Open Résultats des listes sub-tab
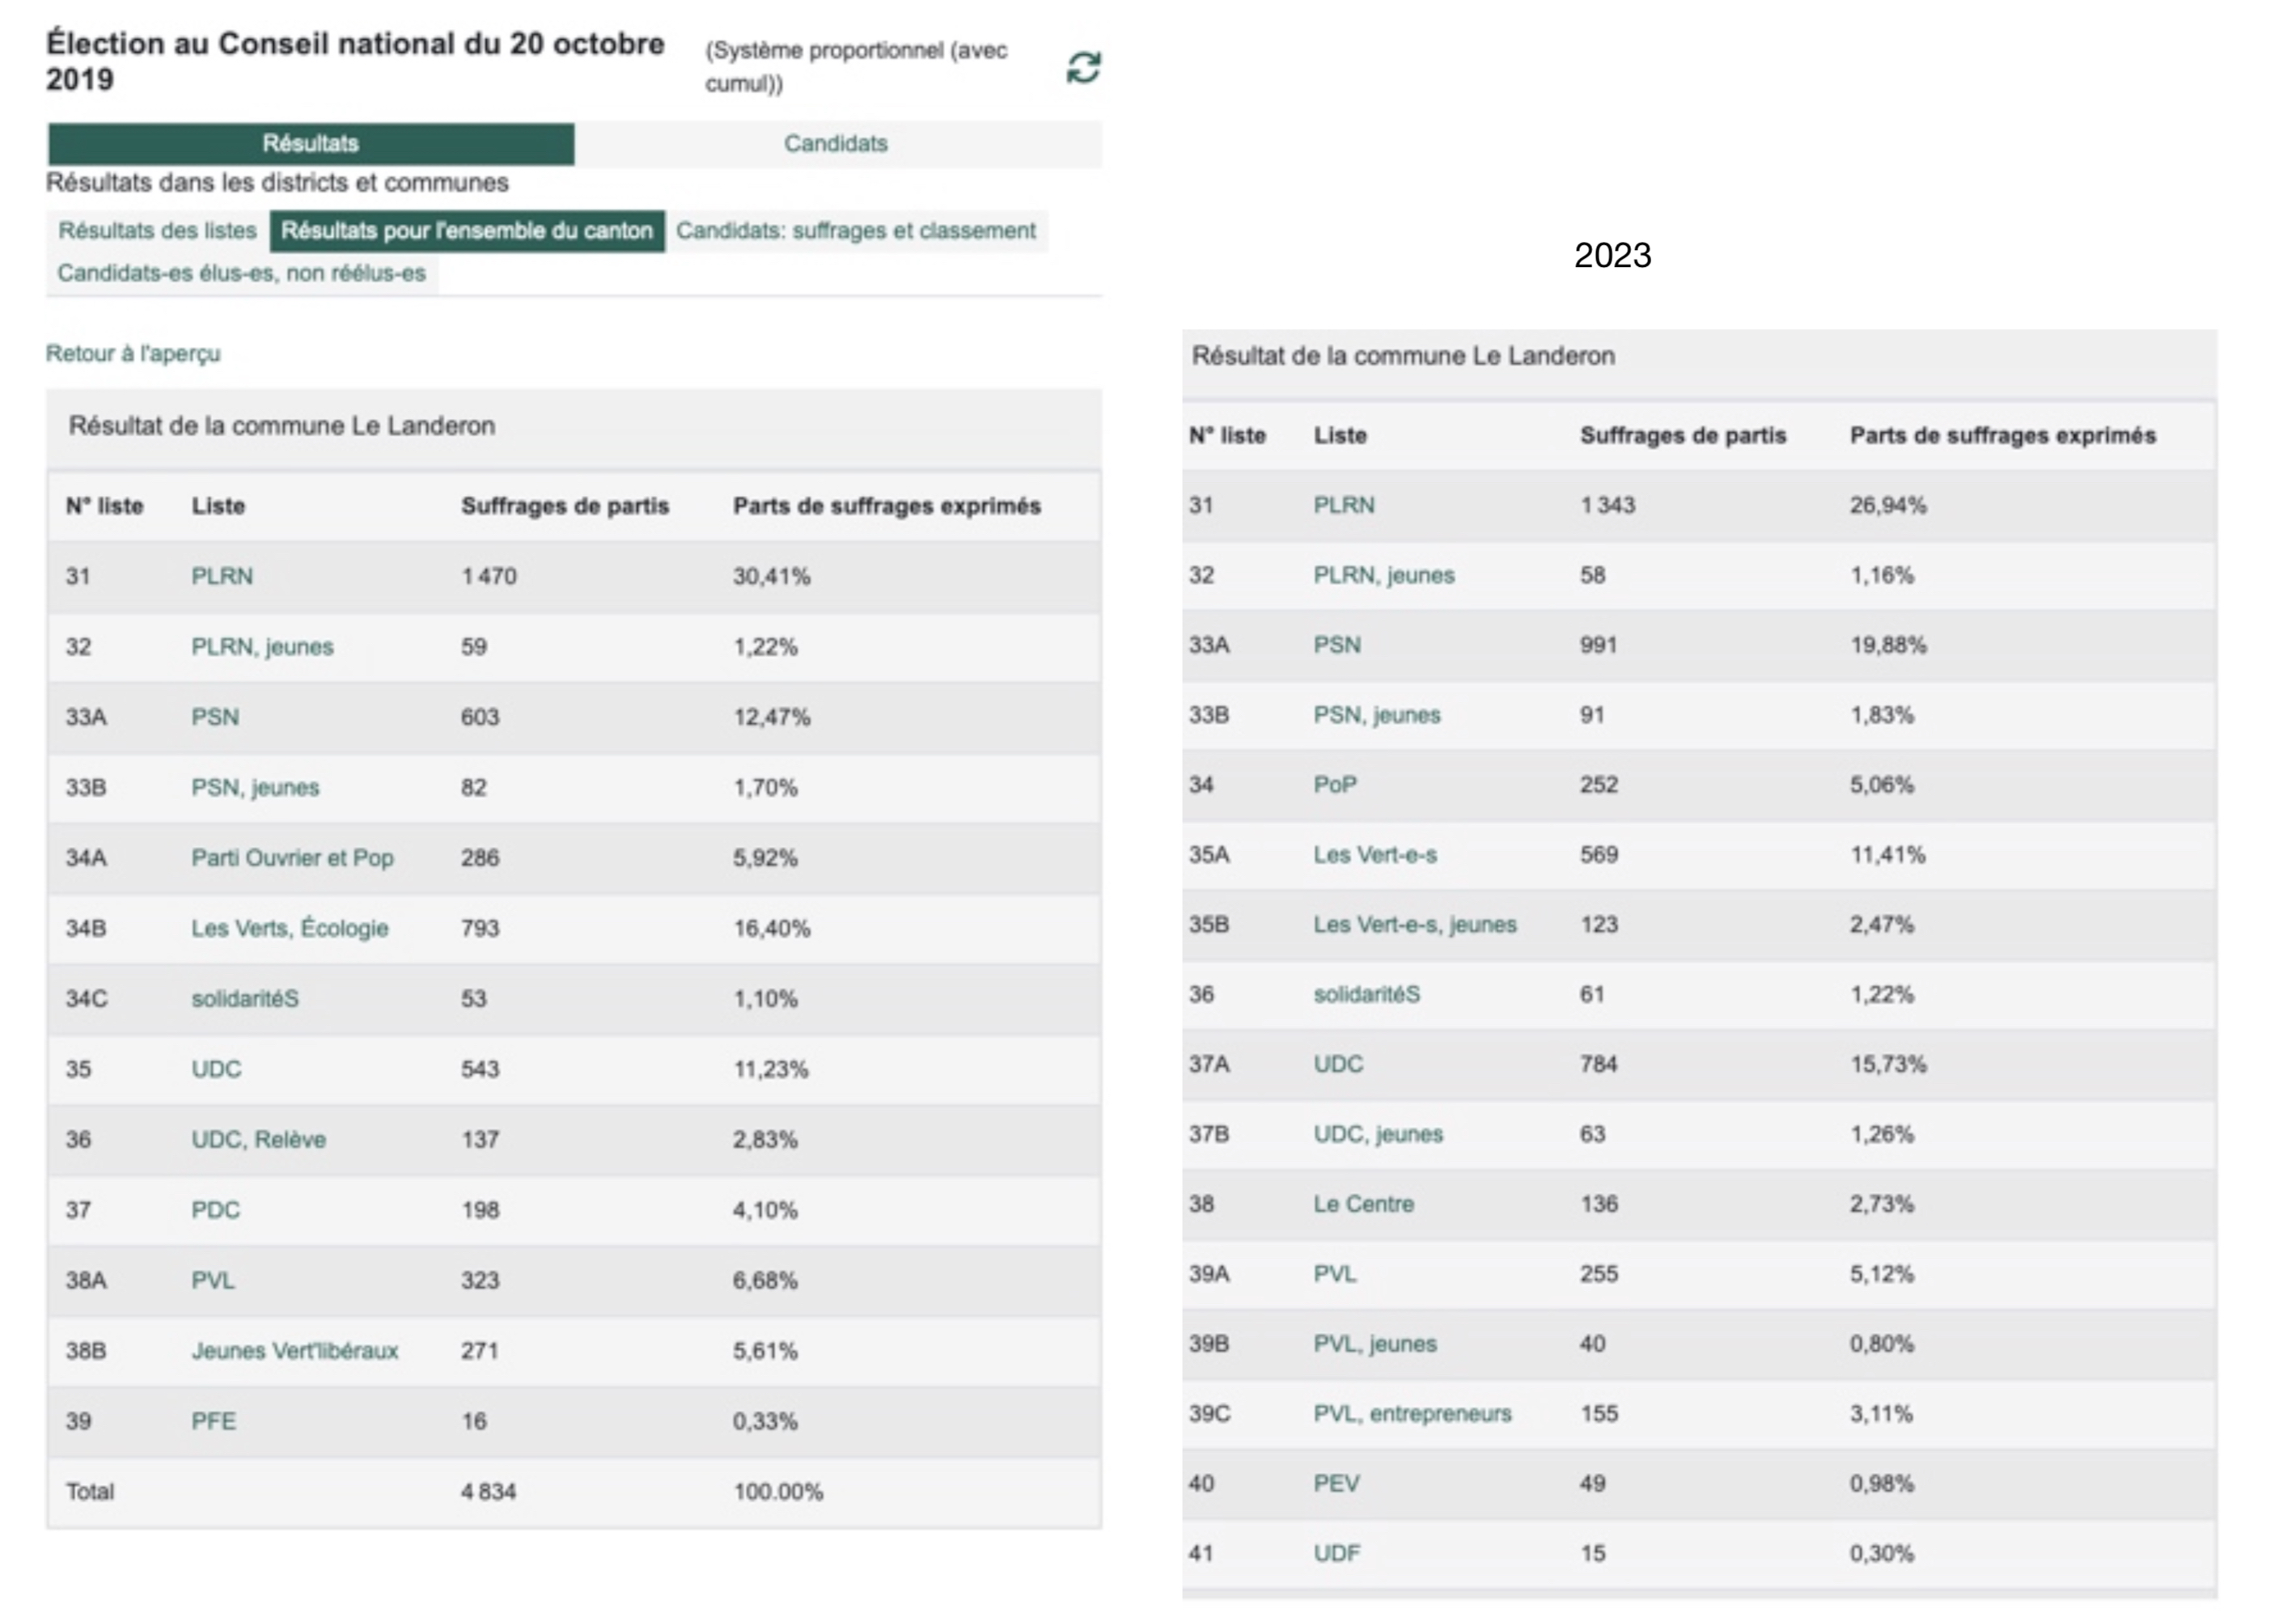 point(157,231)
